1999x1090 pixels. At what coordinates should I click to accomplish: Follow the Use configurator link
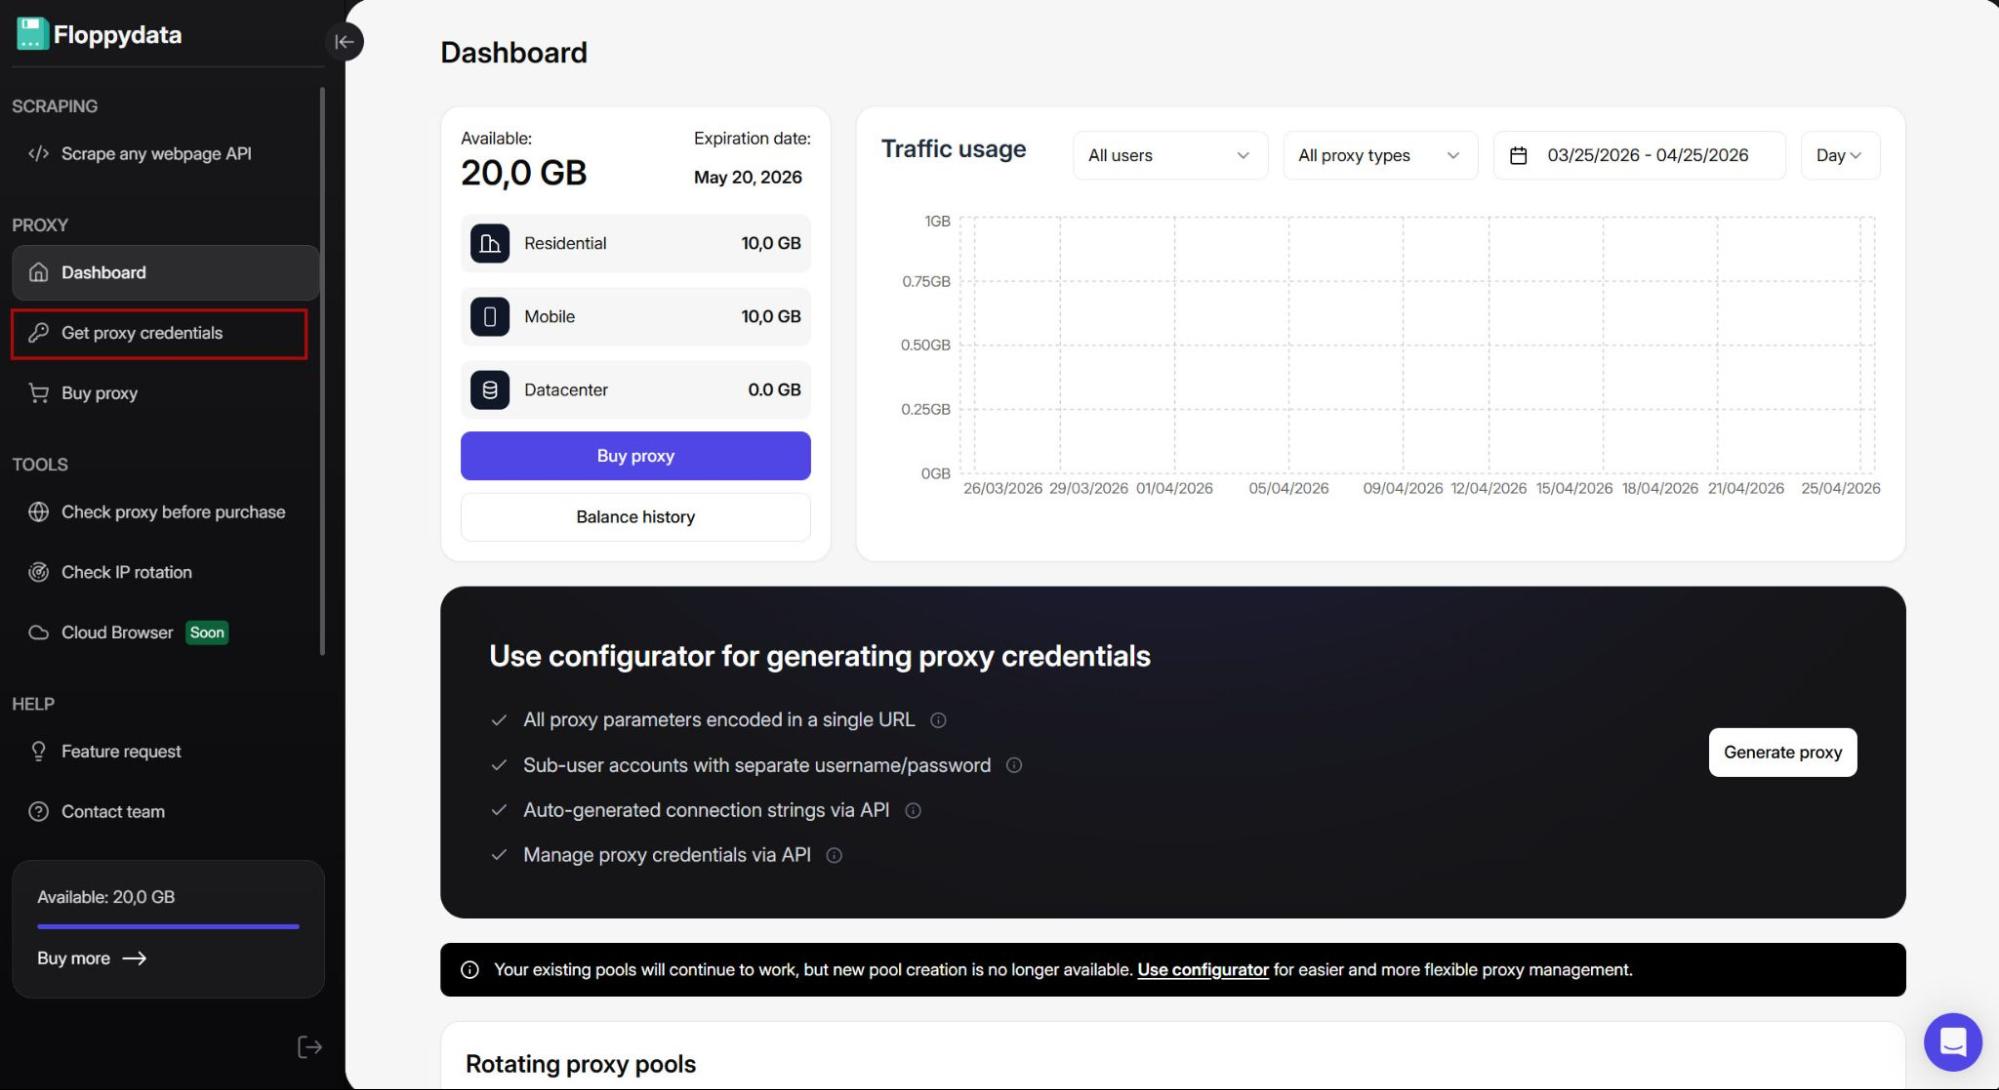point(1202,969)
